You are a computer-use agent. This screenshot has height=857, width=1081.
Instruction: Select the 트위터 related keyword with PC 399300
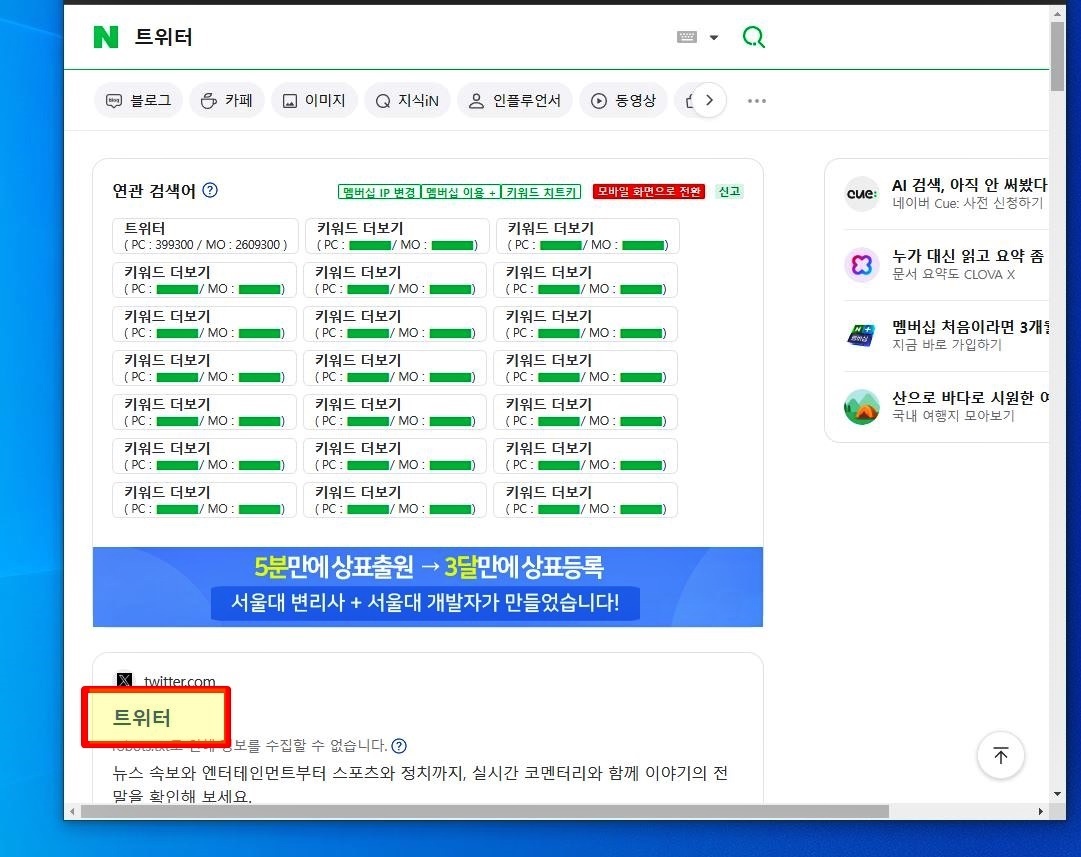point(205,236)
